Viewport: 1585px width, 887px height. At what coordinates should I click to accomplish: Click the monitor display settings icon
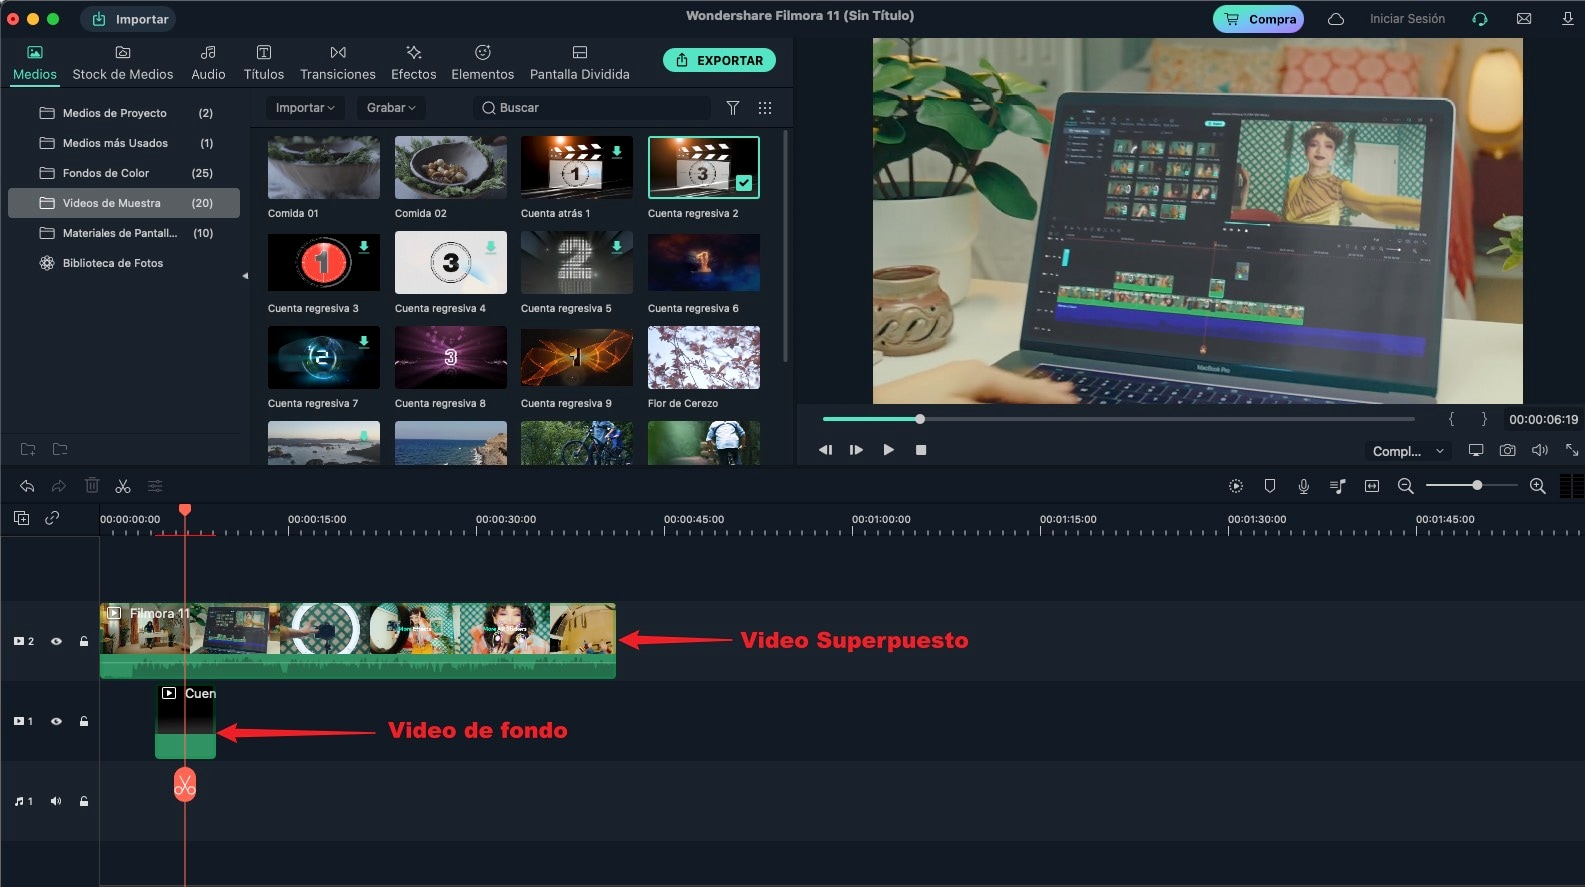(1476, 451)
